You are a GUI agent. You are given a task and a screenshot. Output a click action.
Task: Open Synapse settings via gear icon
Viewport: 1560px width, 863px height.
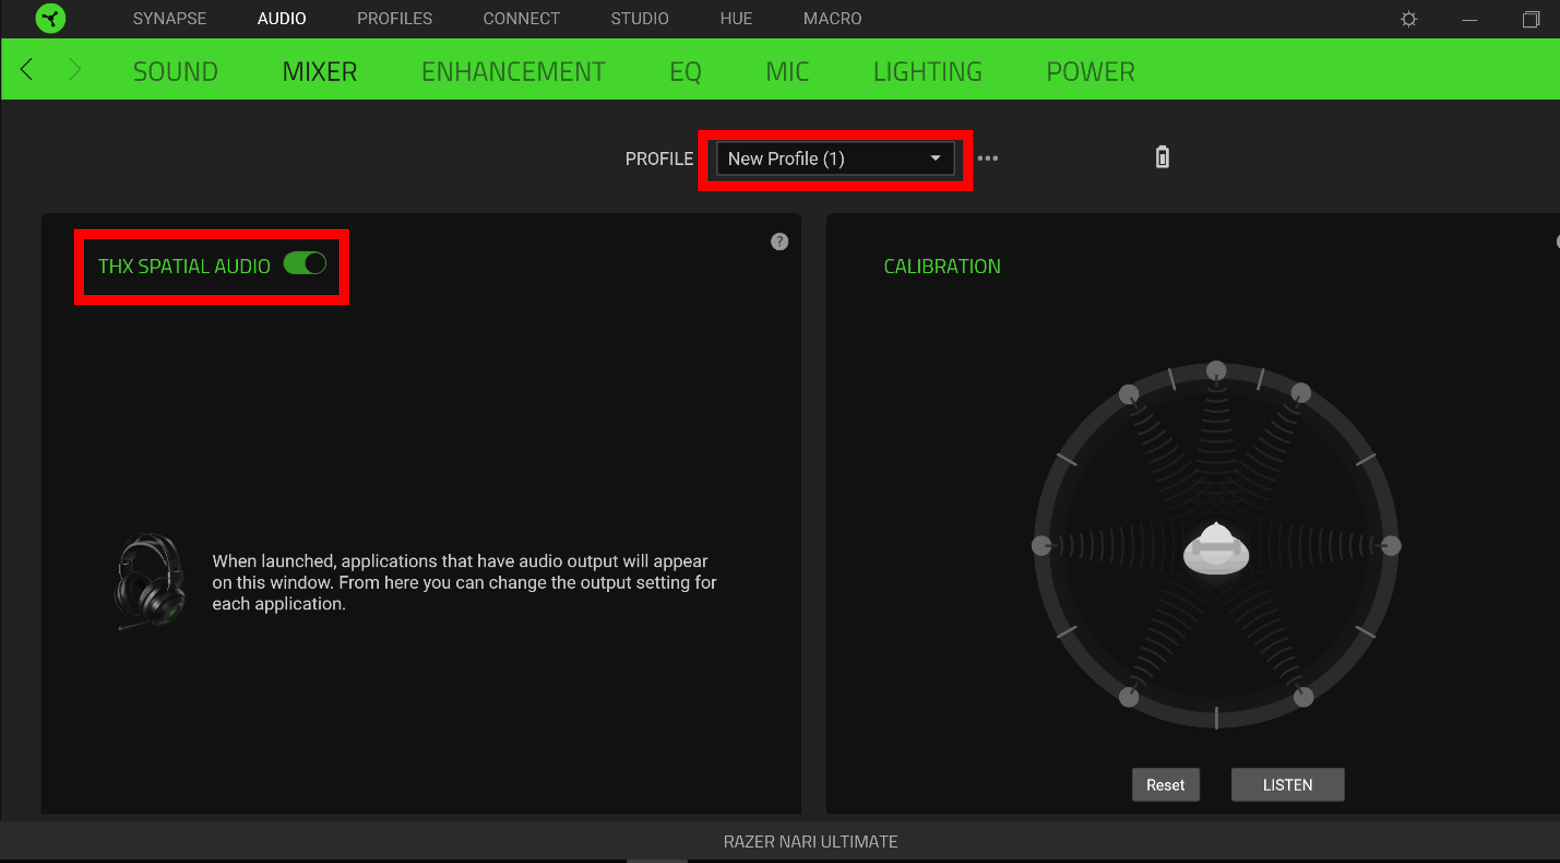point(1408,18)
